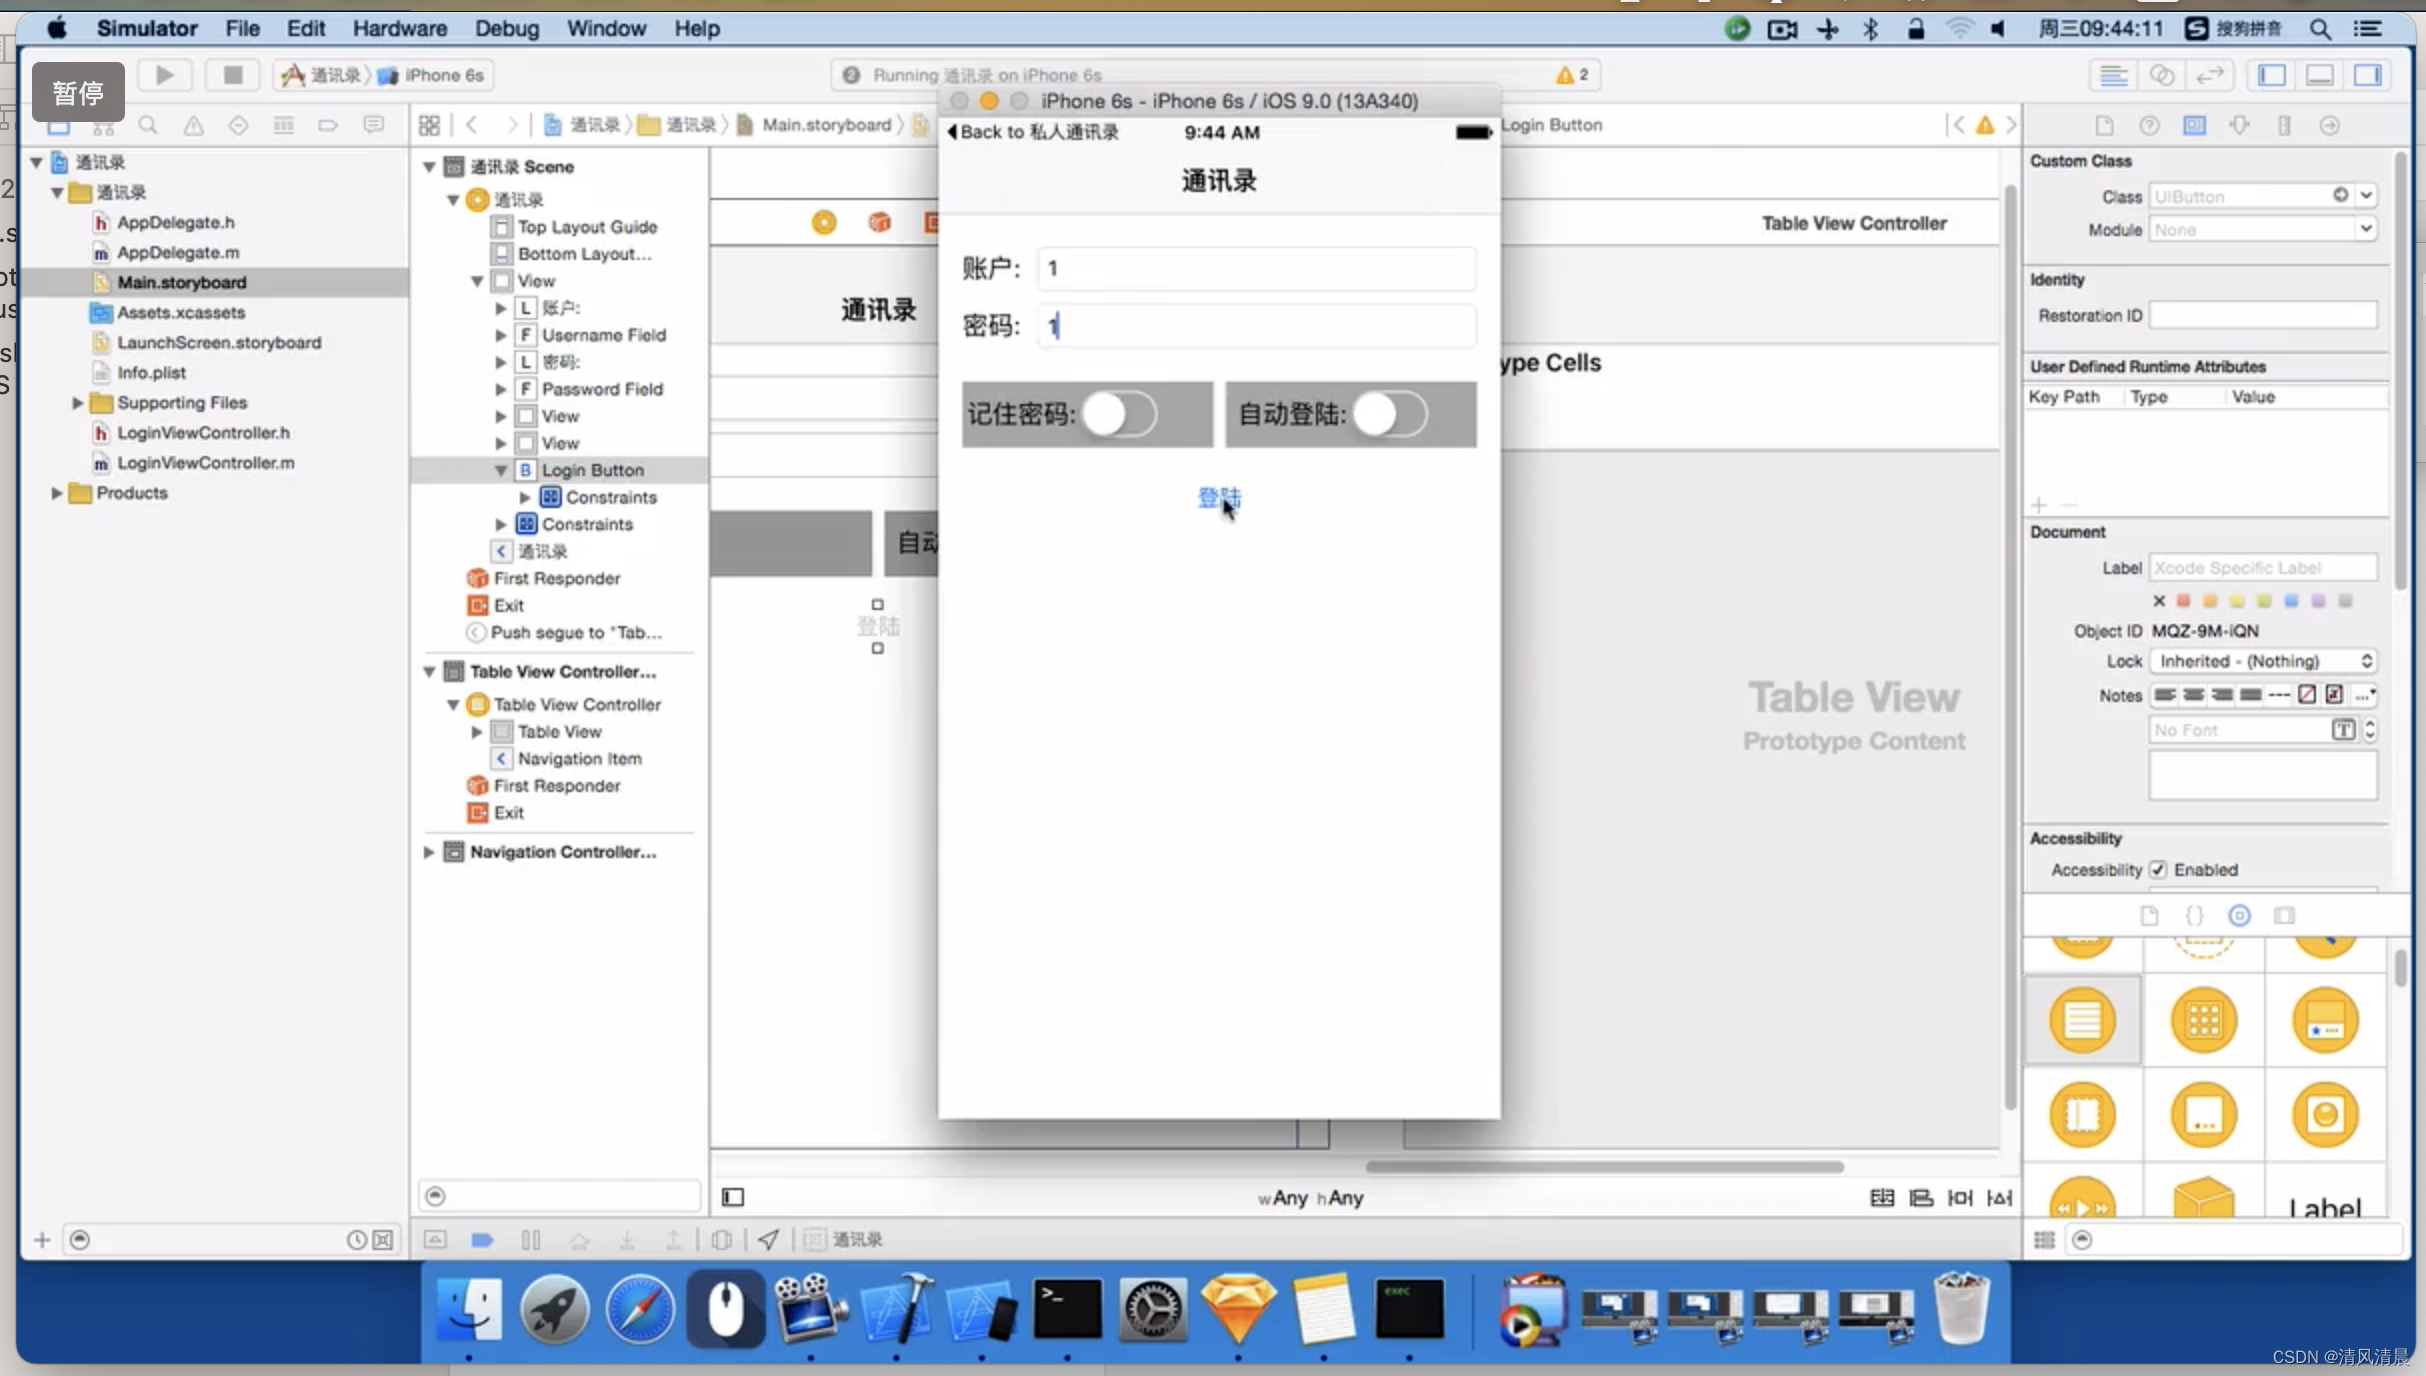This screenshot has width=2426, height=1376.
Task: Click the Debug area toggle icon
Action: 2319,75
